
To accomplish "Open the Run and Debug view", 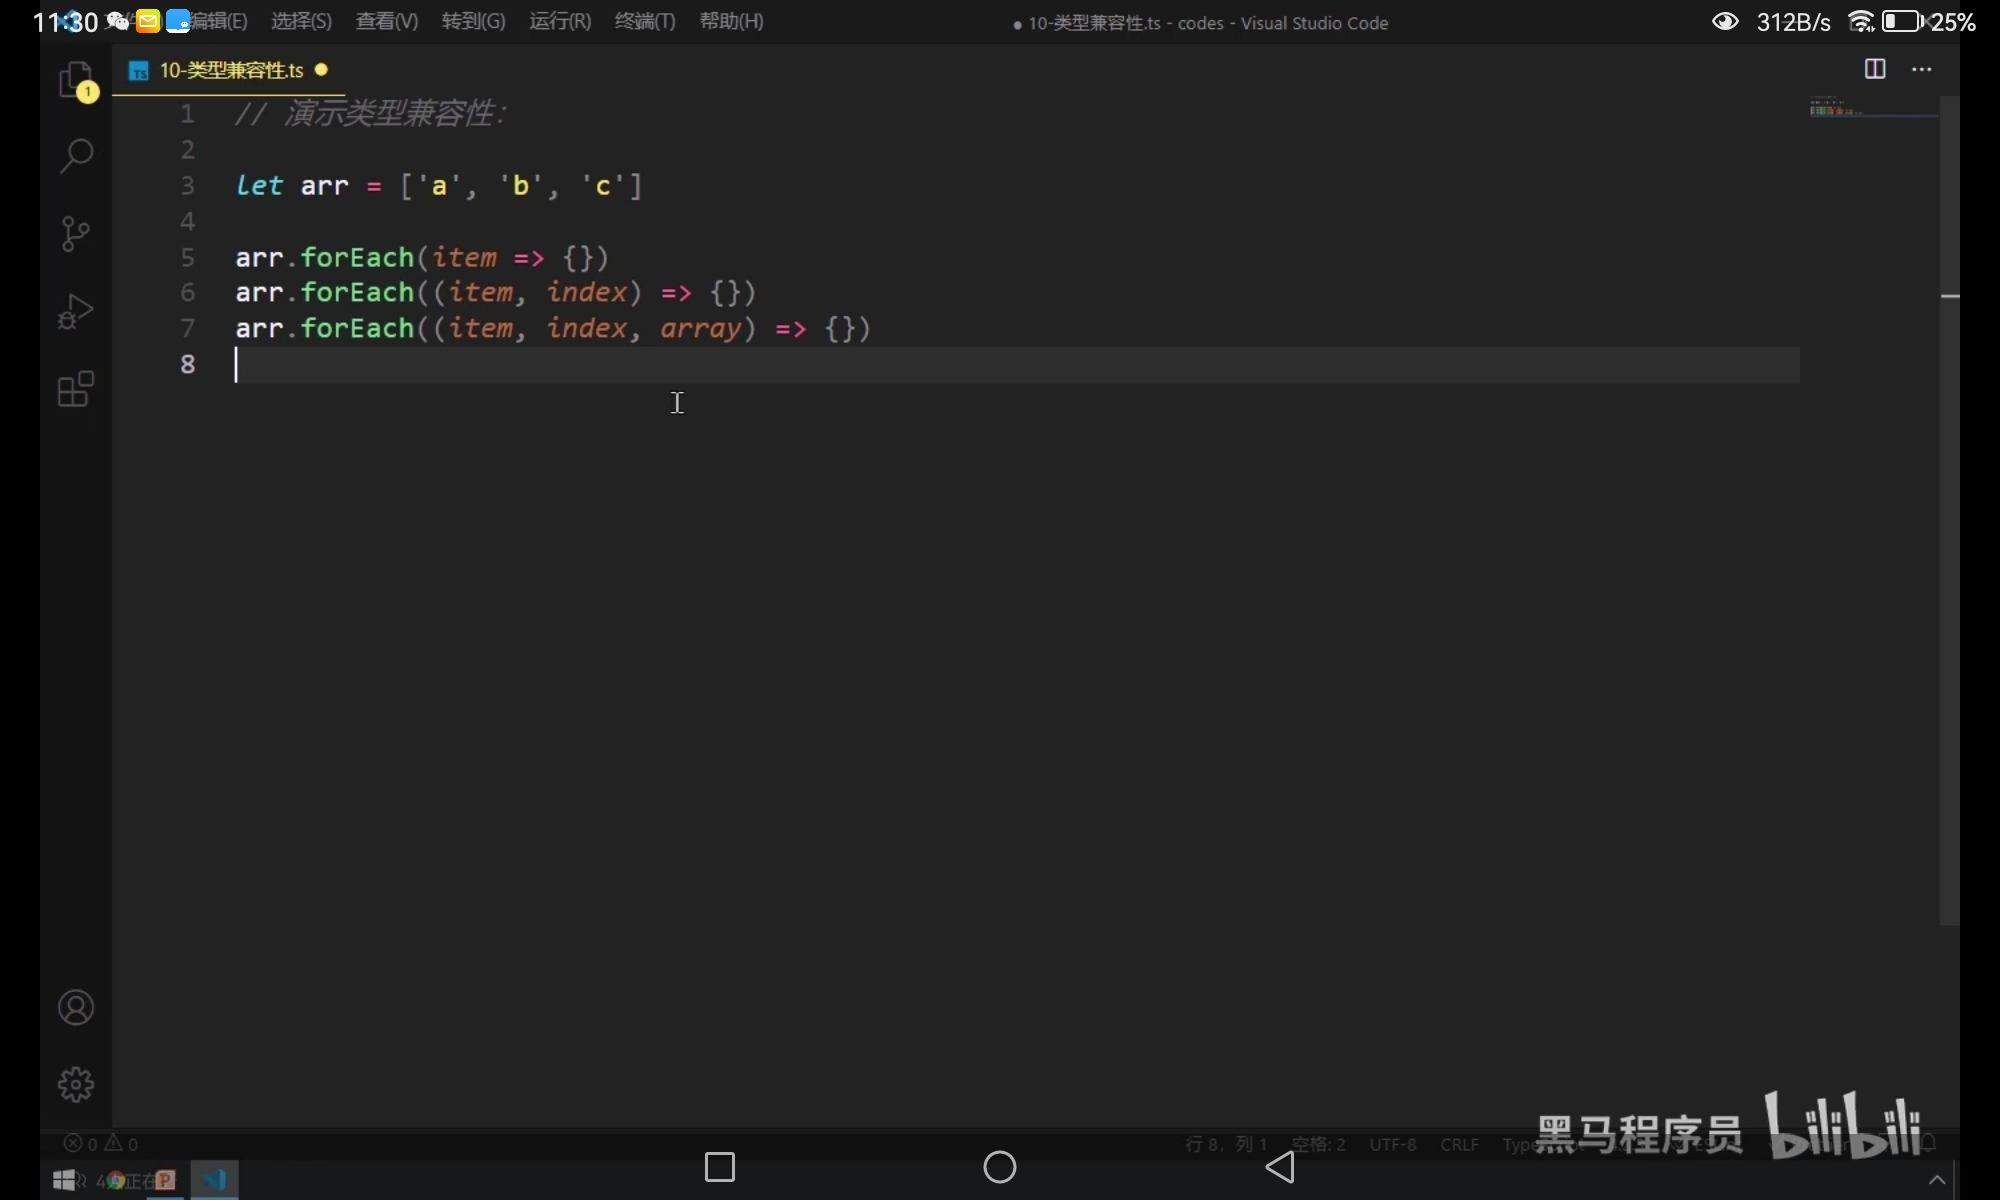I will coord(76,311).
